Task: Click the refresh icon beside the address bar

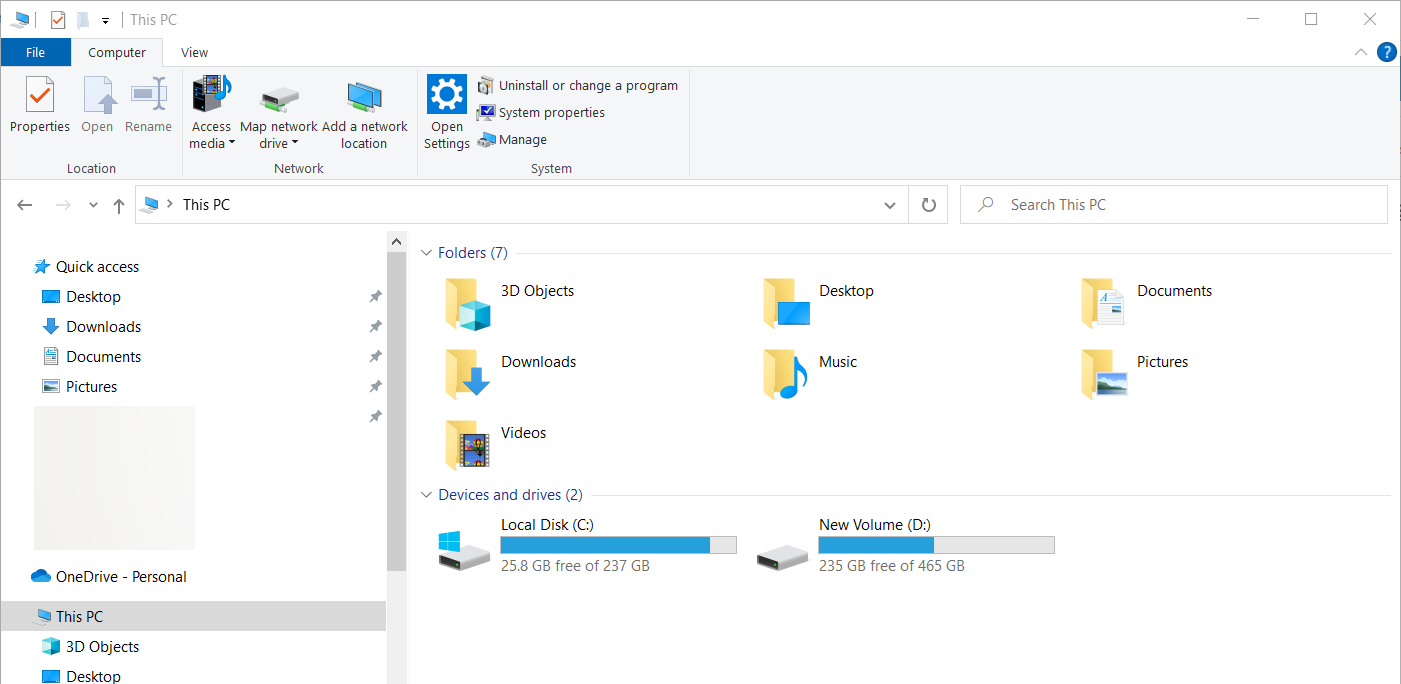Action: coord(928,204)
